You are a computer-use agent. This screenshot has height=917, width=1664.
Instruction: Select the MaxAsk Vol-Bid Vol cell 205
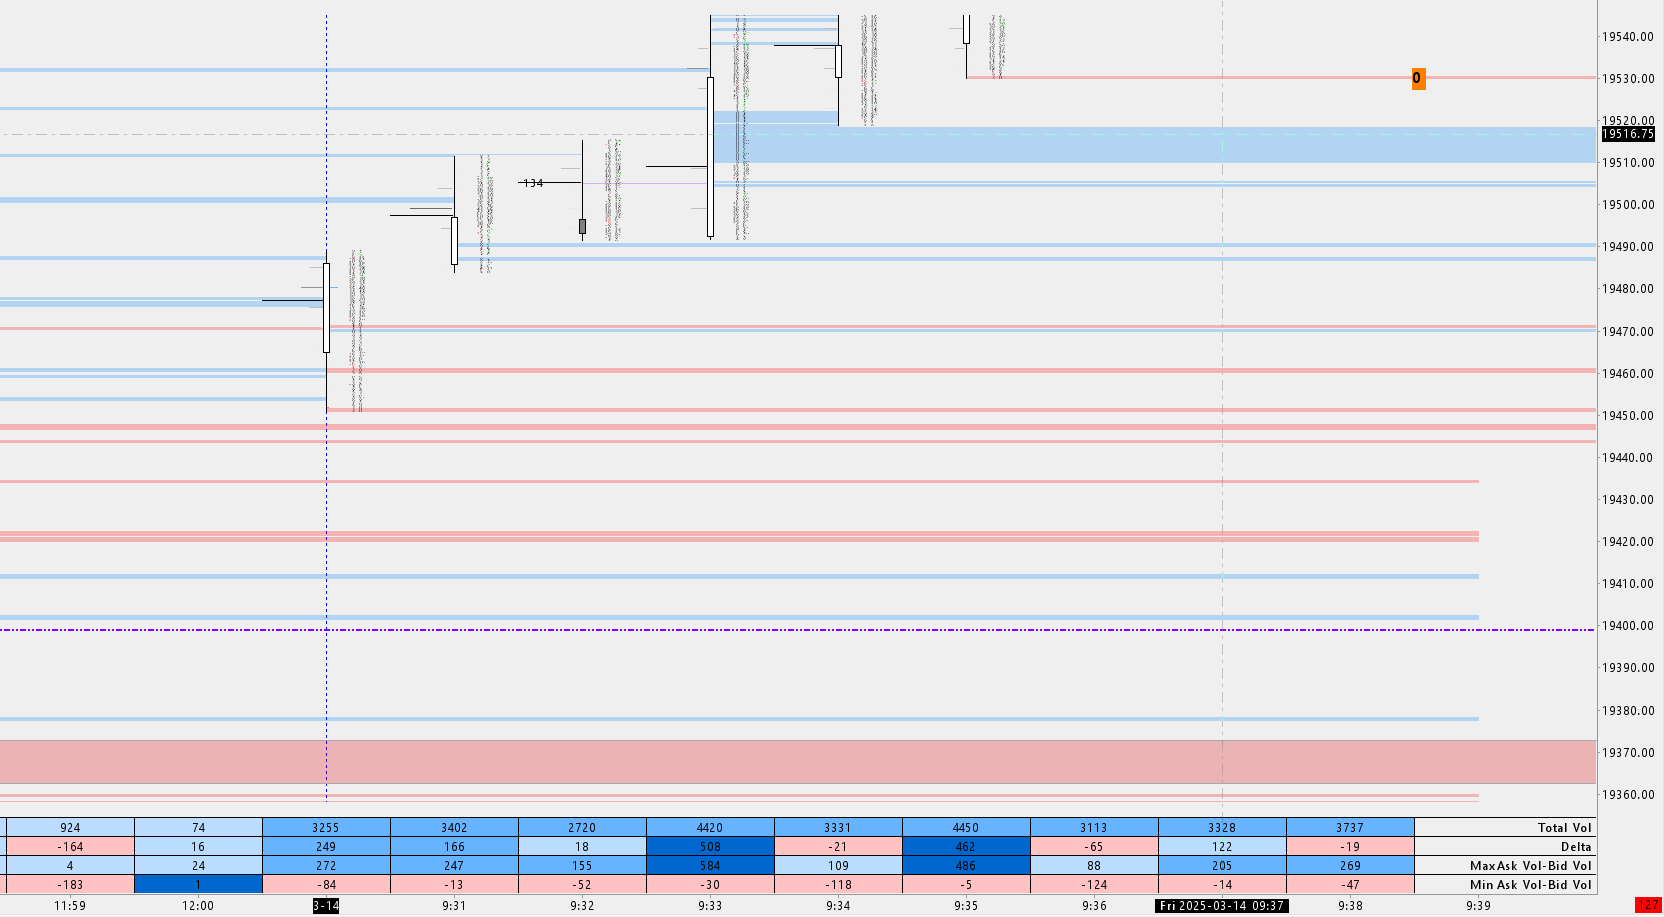1222,865
